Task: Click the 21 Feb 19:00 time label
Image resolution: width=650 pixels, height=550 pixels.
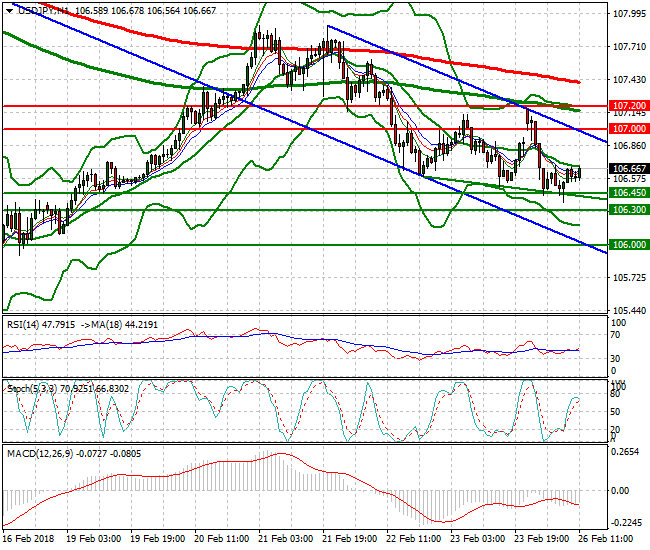Action: [x=349, y=538]
